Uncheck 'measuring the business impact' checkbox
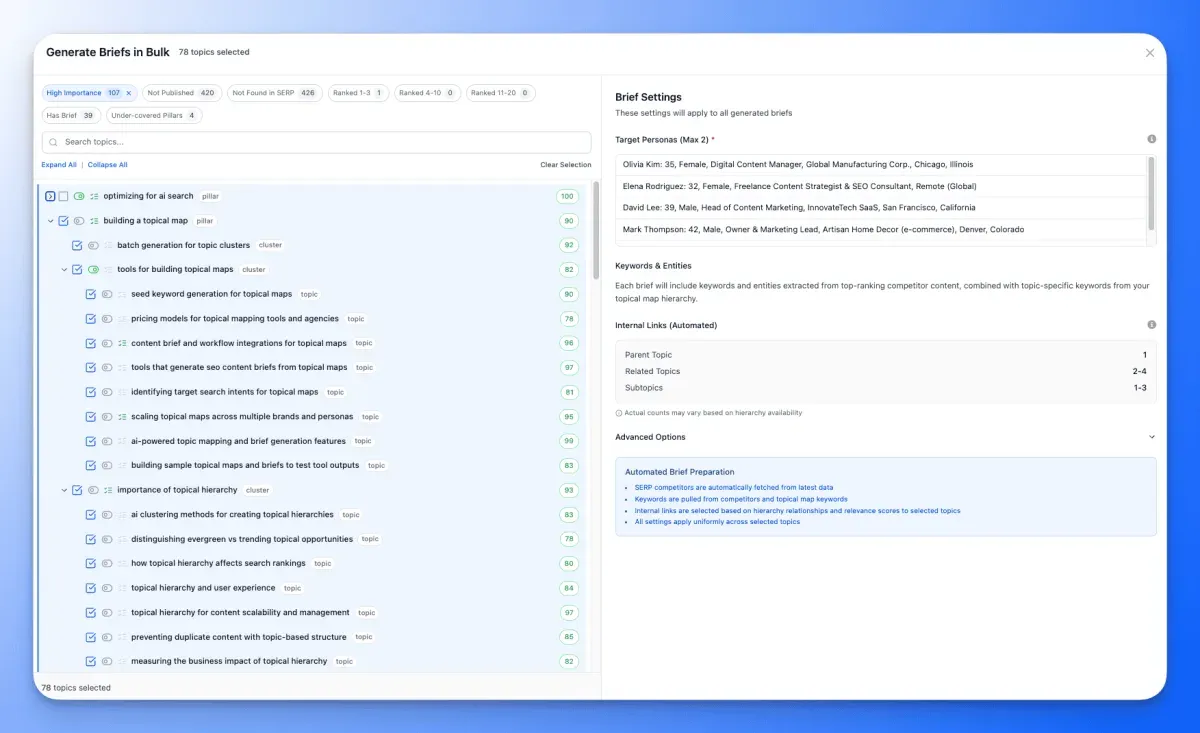Image resolution: width=1200 pixels, height=733 pixels. 91,662
